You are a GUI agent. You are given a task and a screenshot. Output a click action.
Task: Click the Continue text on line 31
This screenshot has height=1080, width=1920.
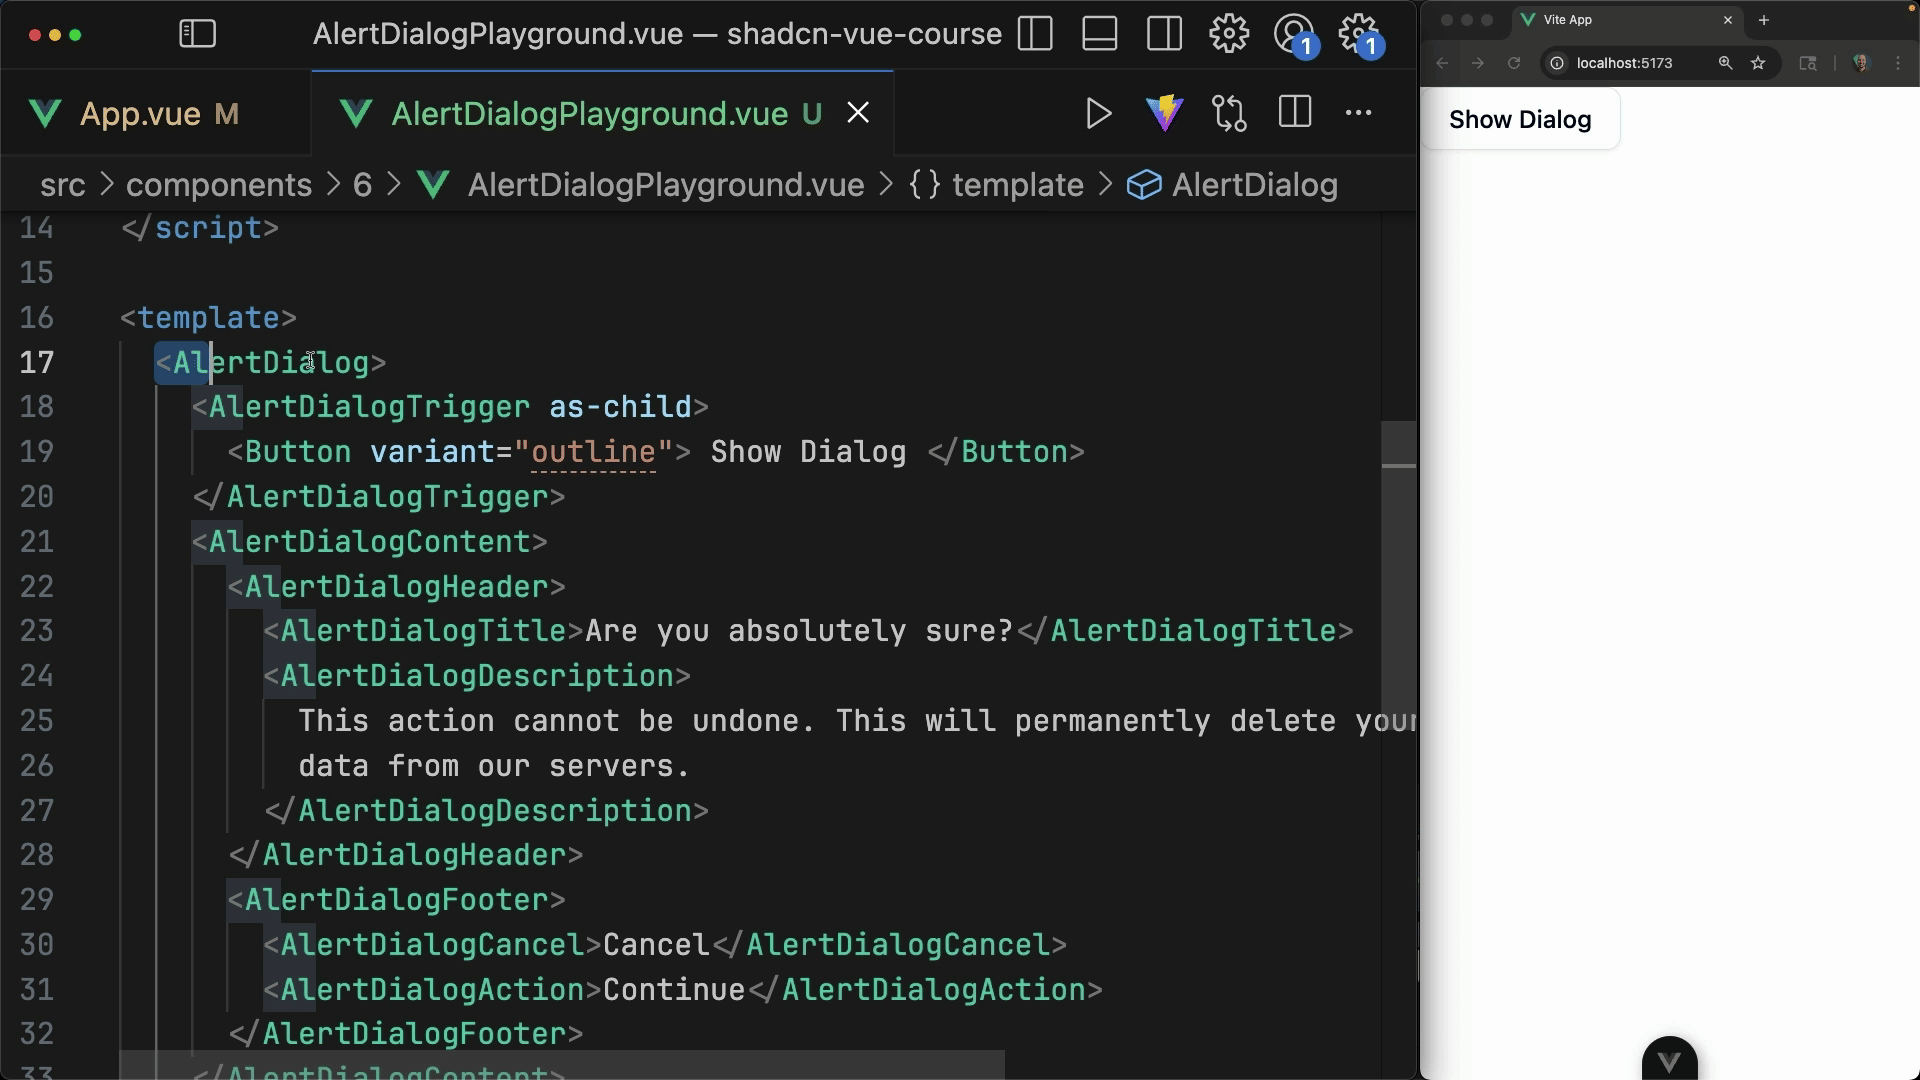[674, 990]
